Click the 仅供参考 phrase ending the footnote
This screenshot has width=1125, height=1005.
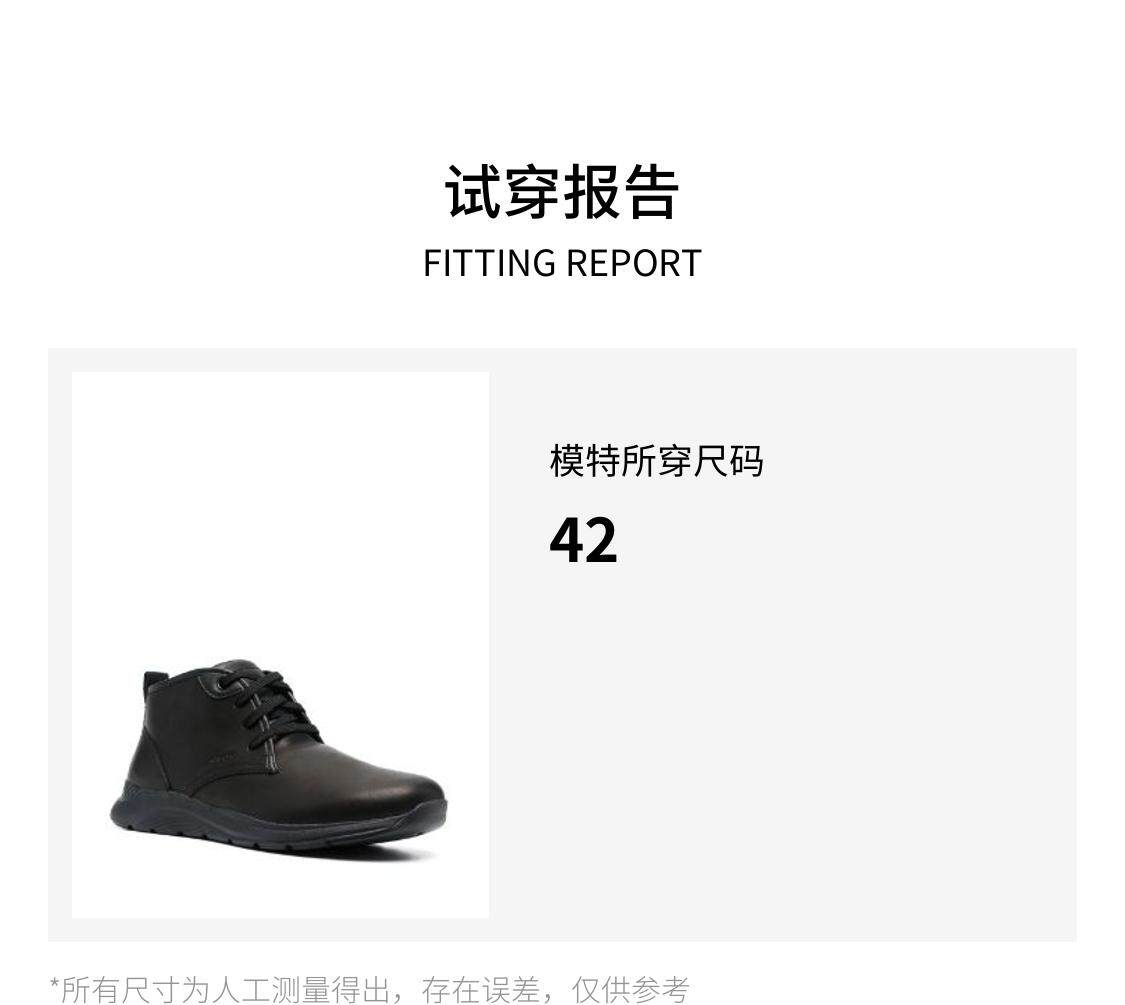tap(630, 990)
